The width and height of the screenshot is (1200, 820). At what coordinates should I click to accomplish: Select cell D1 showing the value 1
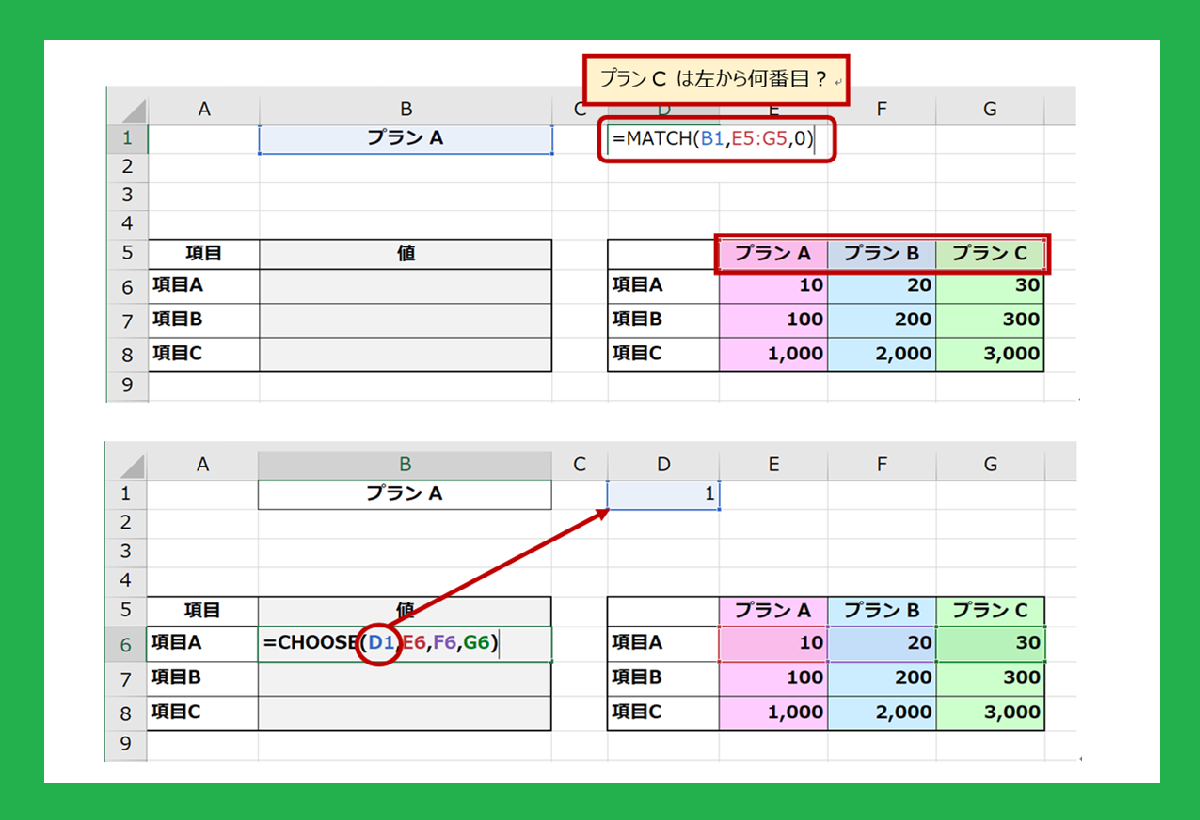tap(663, 494)
